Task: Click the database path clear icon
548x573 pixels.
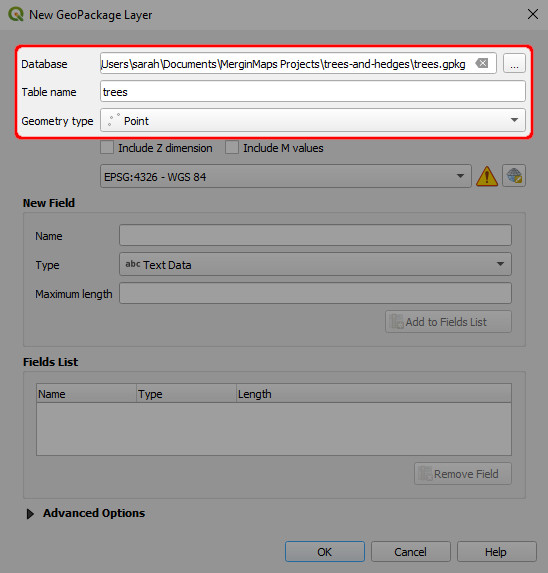Action: pos(482,63)
